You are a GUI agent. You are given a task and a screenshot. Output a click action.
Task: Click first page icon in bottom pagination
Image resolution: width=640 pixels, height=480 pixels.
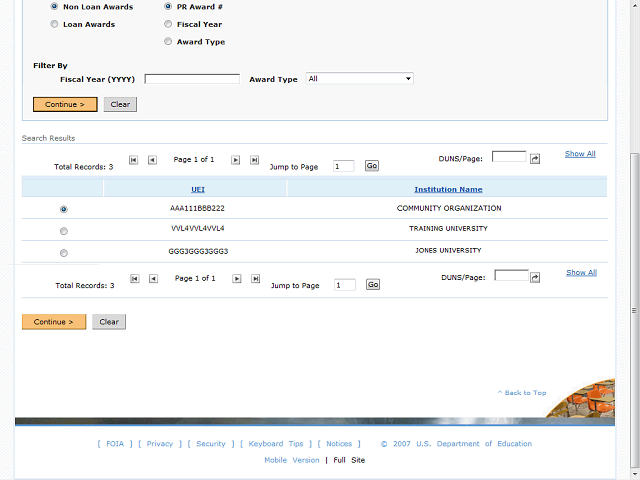(x=135, y=279)
